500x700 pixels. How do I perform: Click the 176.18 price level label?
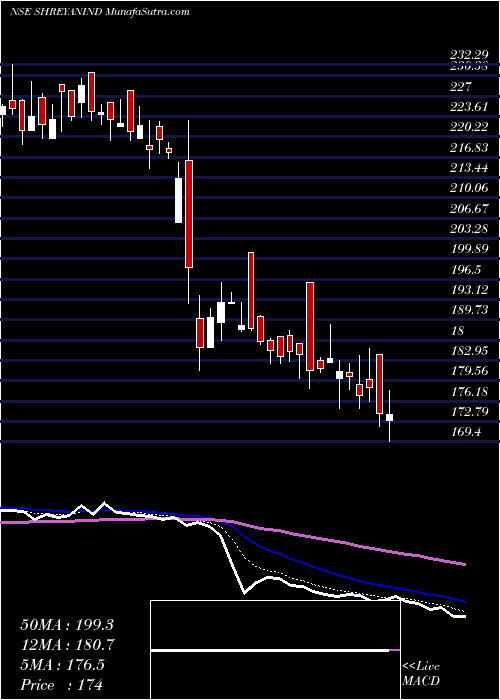click(x=469, y=392)
